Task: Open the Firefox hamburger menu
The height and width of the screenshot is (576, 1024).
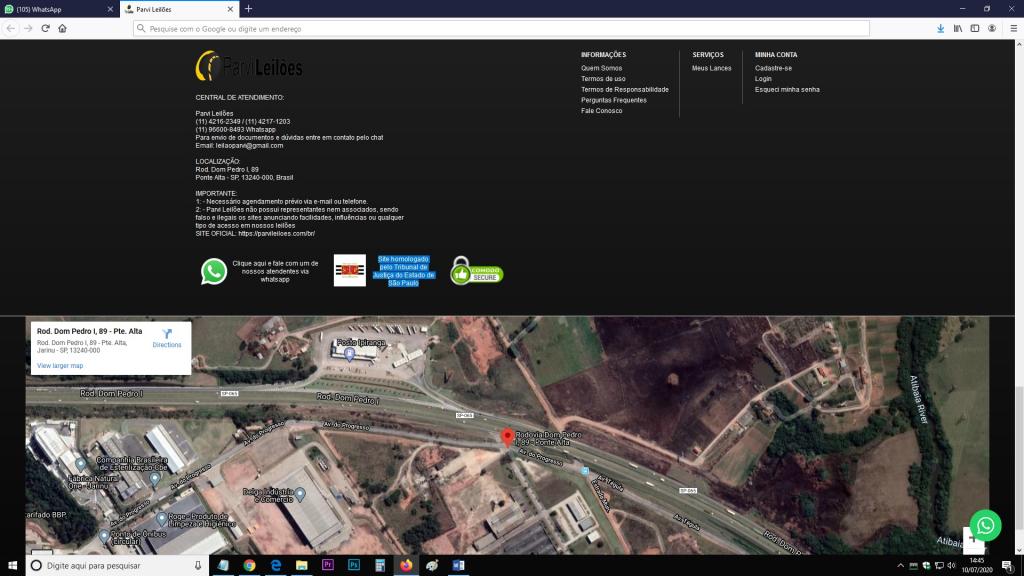Action: point(1010,29)
